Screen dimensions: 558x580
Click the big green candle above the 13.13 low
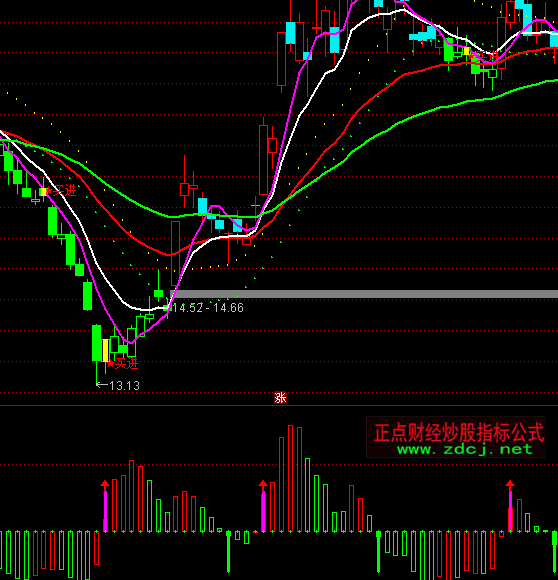[x=97, y=343]
